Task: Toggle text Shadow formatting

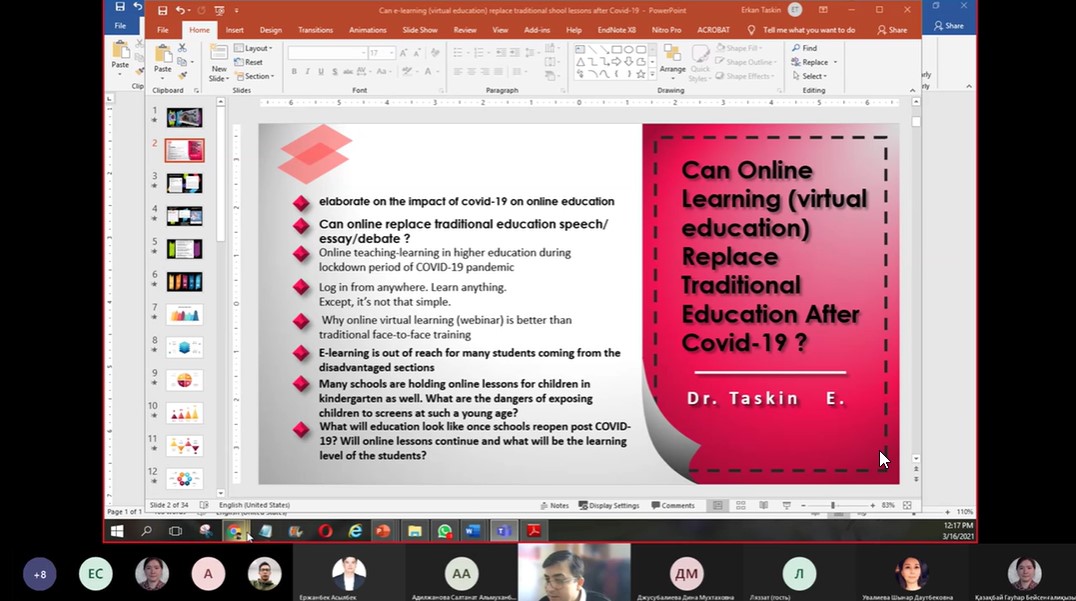Action: coord(334,71)
